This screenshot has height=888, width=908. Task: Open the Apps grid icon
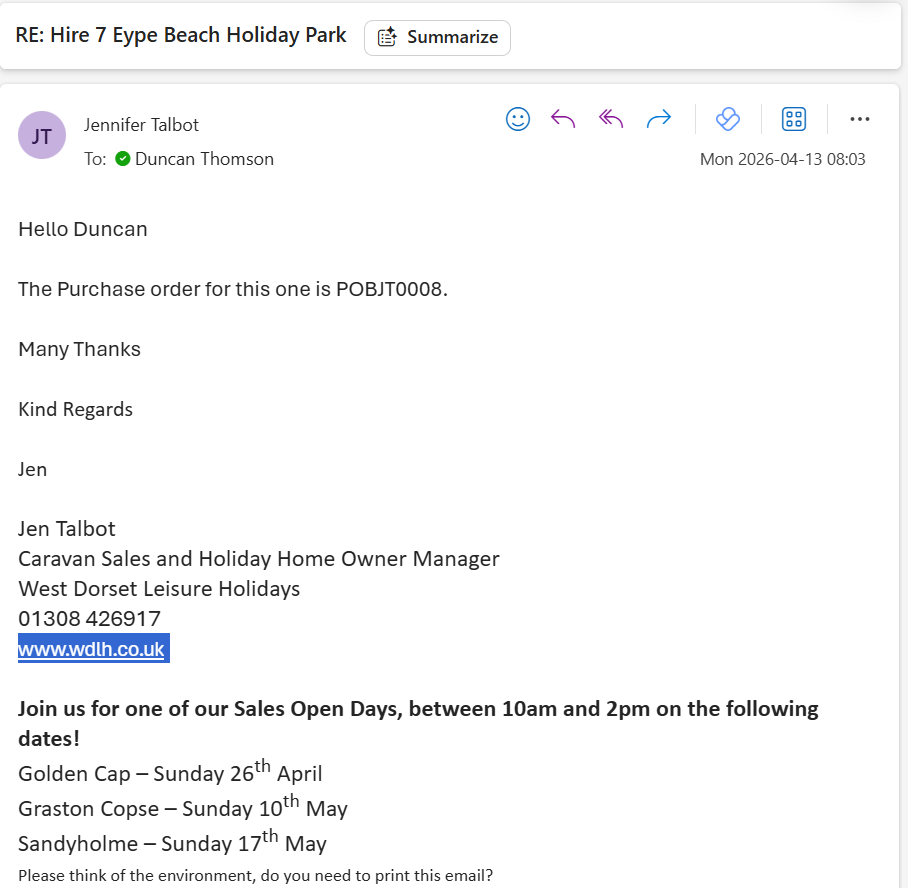(794, 120)
